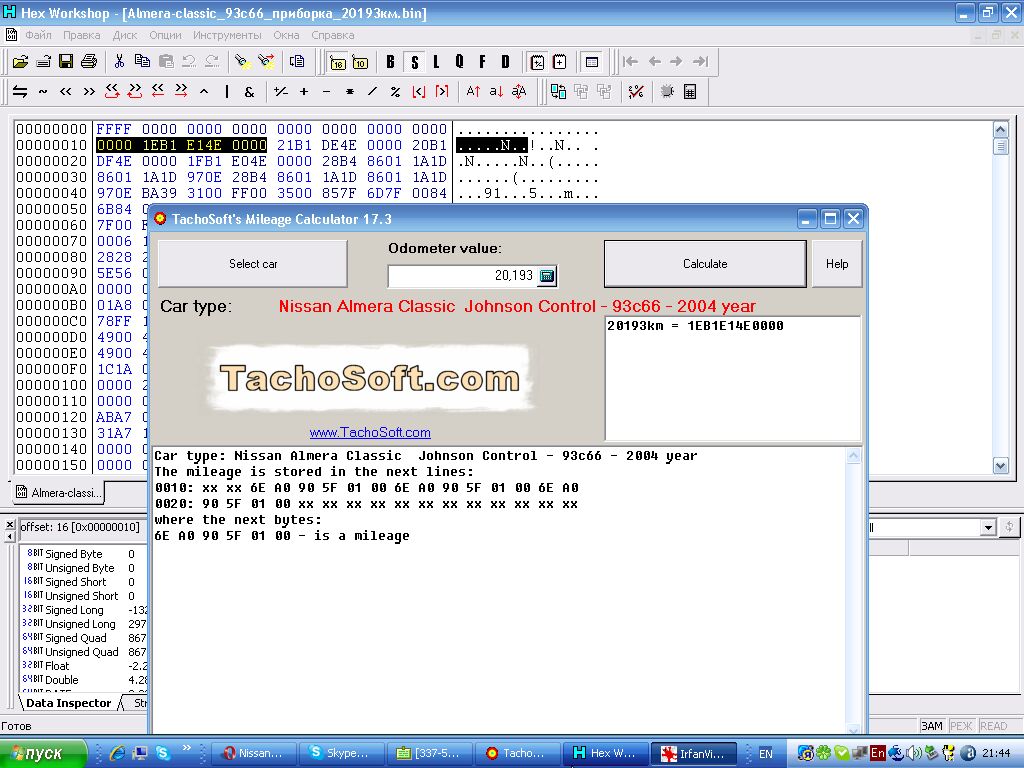Convert selection to upper case icon
This screenshot has height=768, width=1024.
click(473, 92)
